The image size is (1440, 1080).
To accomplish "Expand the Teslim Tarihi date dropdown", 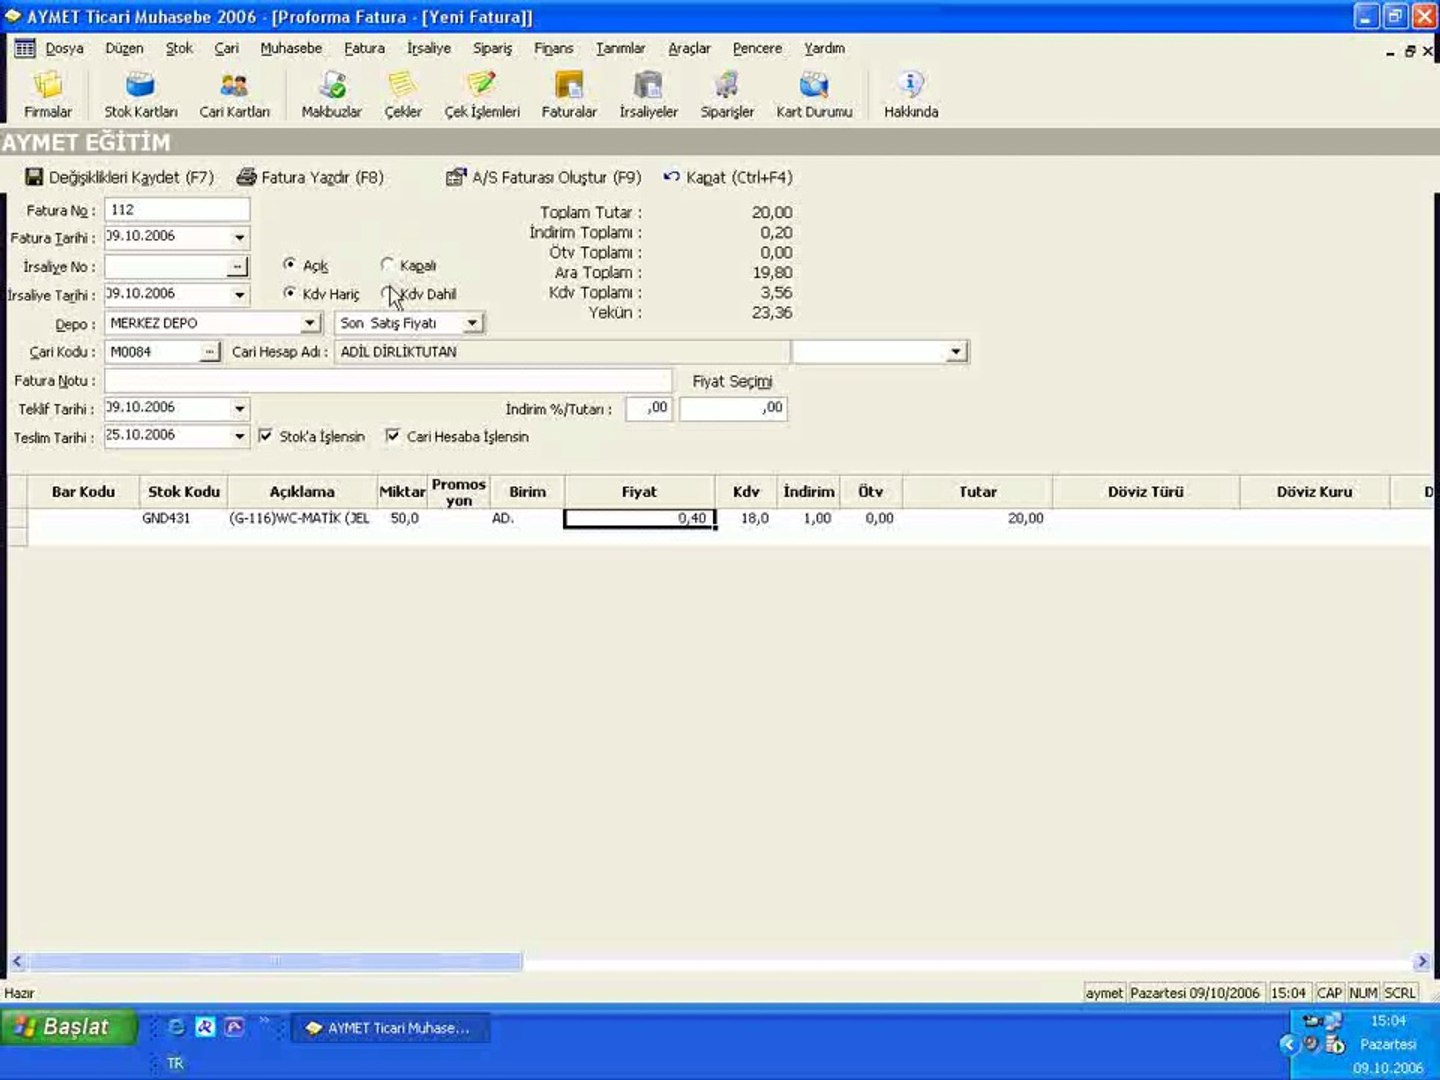I will [x=239, y=436].
